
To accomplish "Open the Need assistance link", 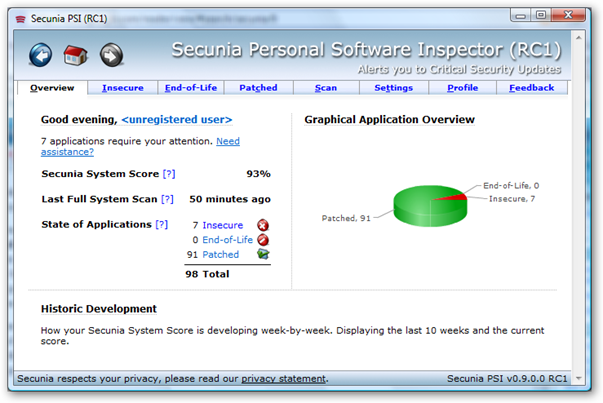I will [x=140, y=147].
